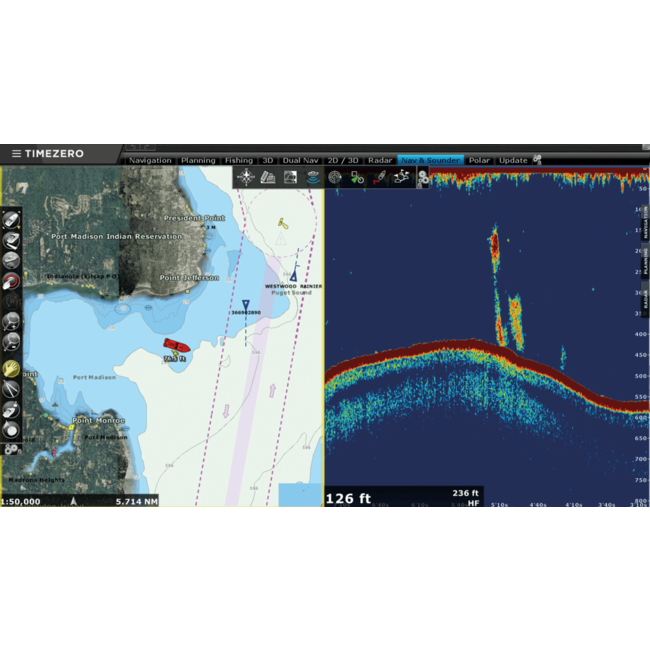Select the Nav & Sounder tab
This screenshot has width=650, height=650.
coord(430,160)
